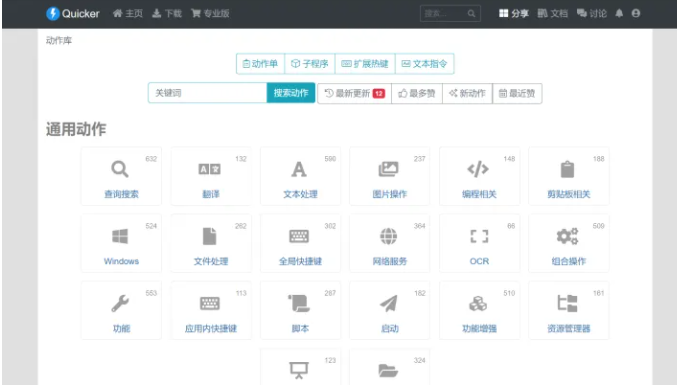
Task: Show 最新更新 latest updates
Action: click(x=354, y=93)
